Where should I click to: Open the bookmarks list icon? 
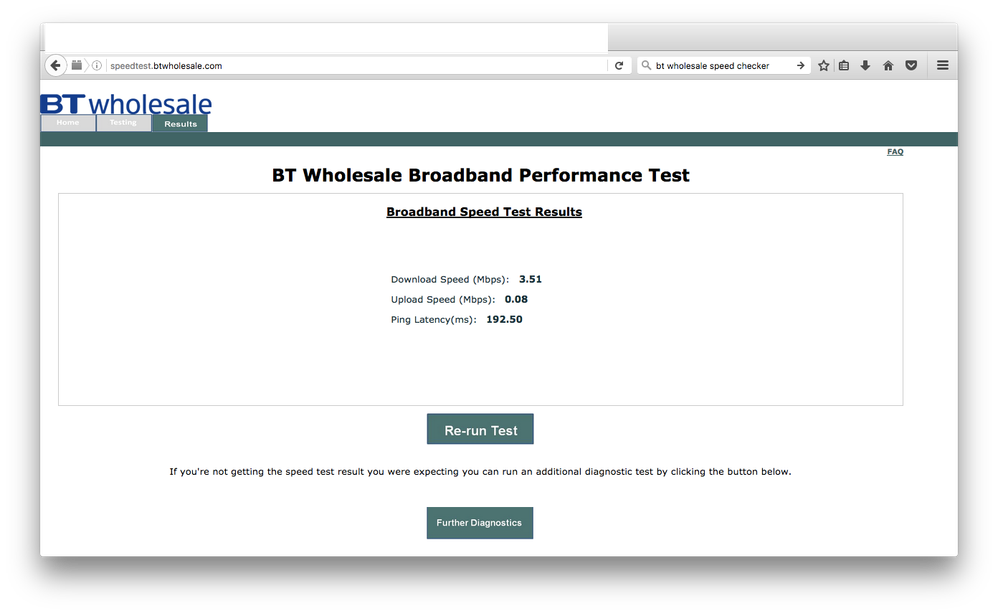[844, 66]
